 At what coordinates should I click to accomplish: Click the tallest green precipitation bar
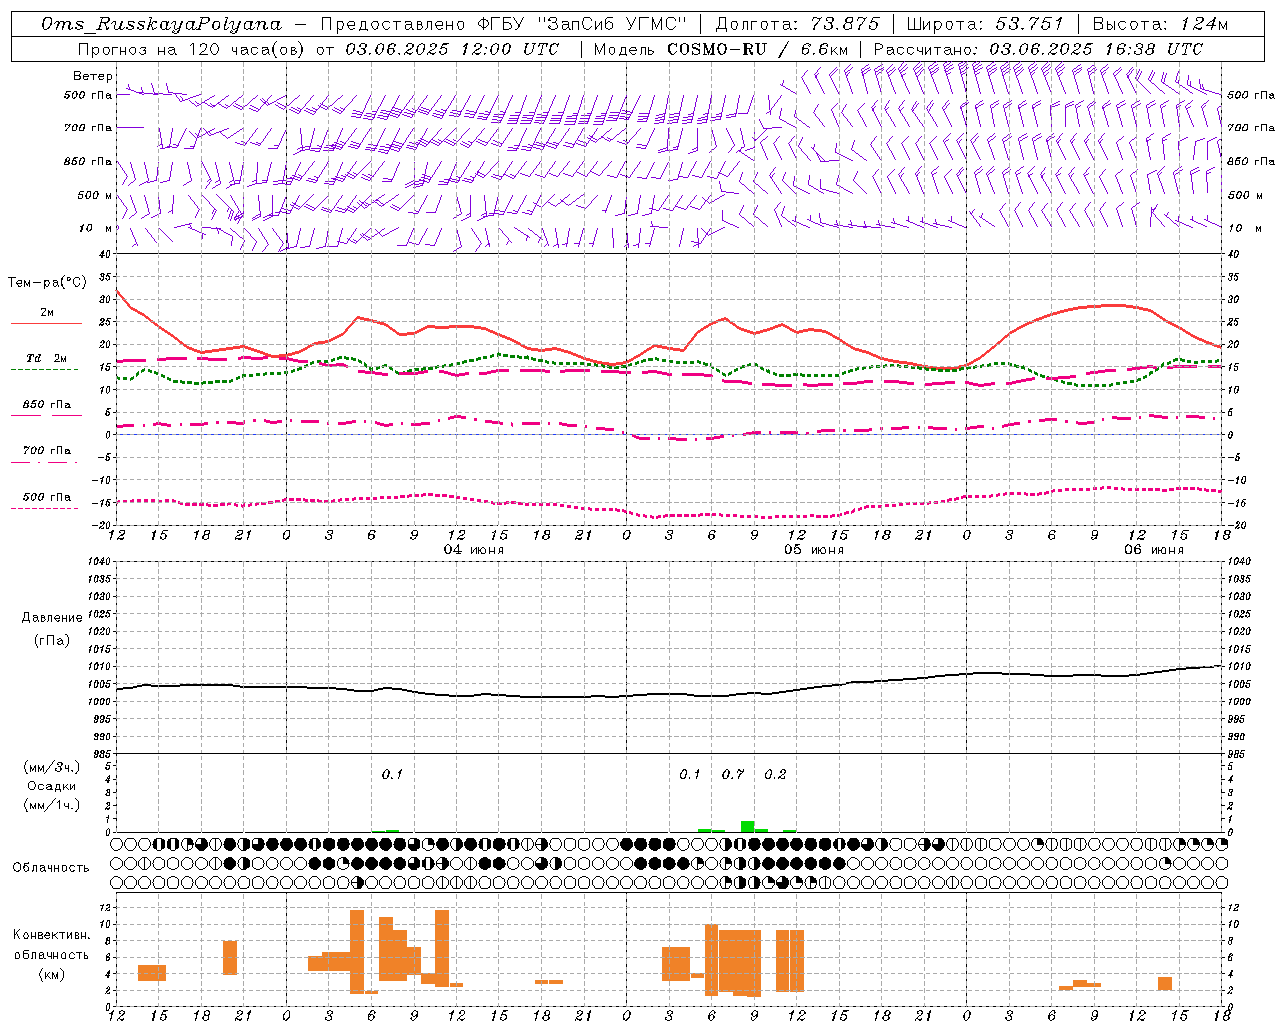(747, 826)
